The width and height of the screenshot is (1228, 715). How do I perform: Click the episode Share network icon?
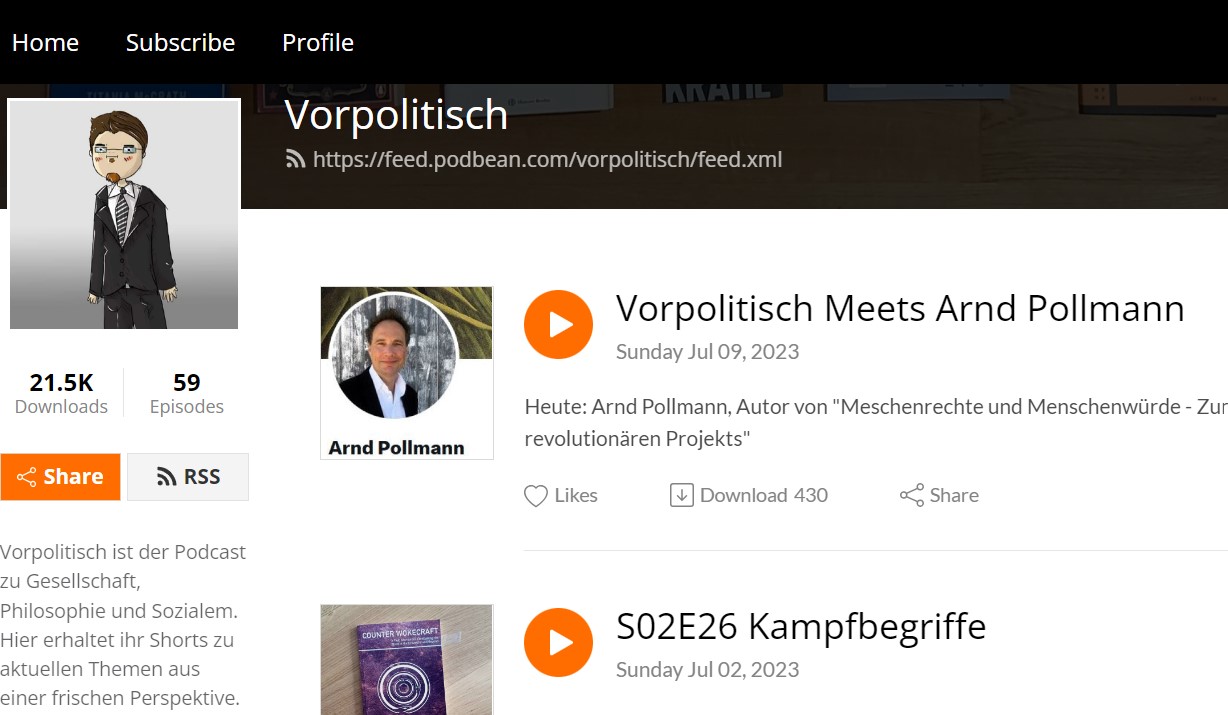[x=912, y=495]
